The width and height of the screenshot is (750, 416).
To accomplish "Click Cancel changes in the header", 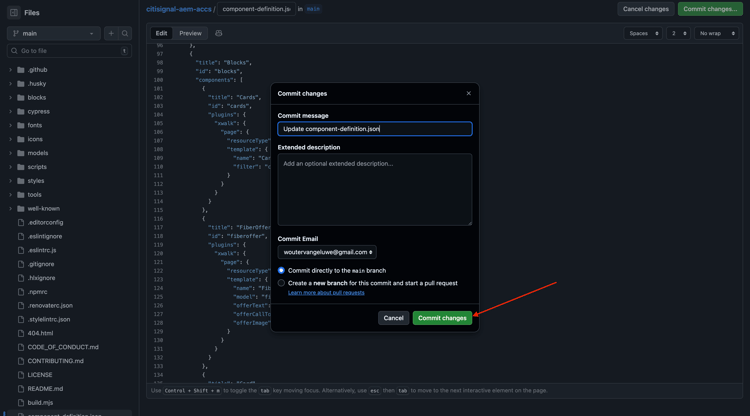I will (646, 9).
